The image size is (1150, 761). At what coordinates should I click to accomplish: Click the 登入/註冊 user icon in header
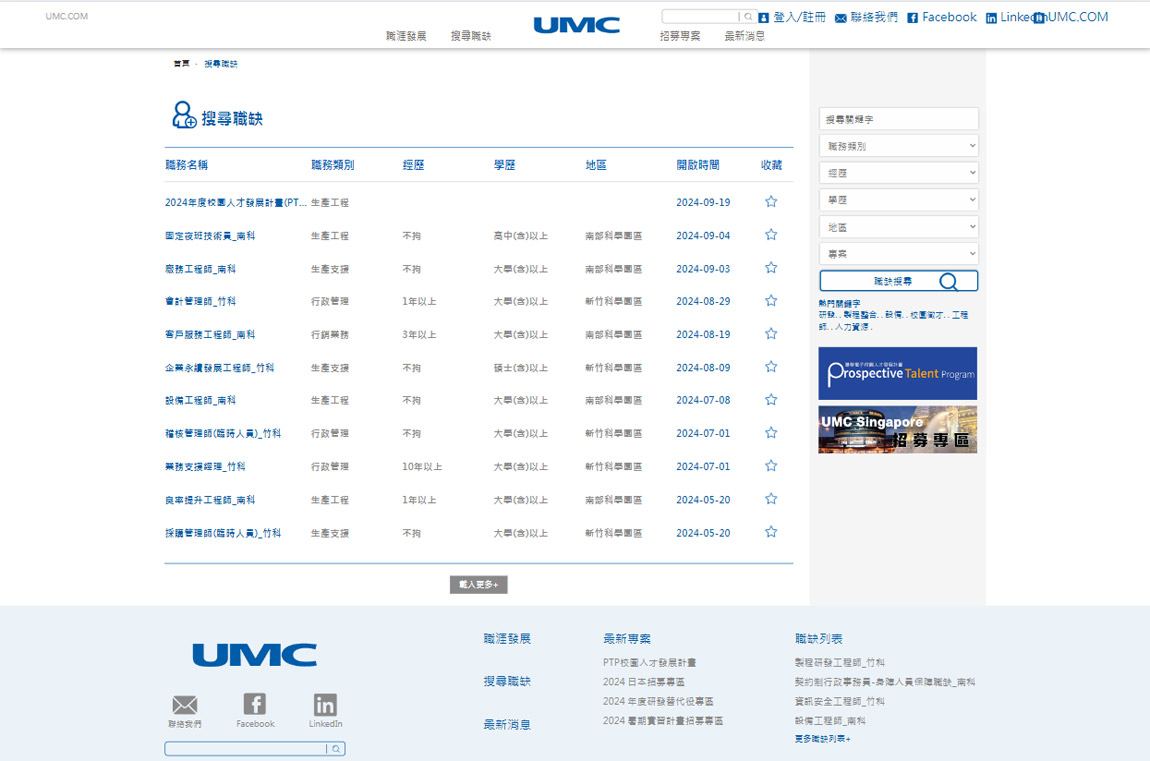[x=764, y=18]
